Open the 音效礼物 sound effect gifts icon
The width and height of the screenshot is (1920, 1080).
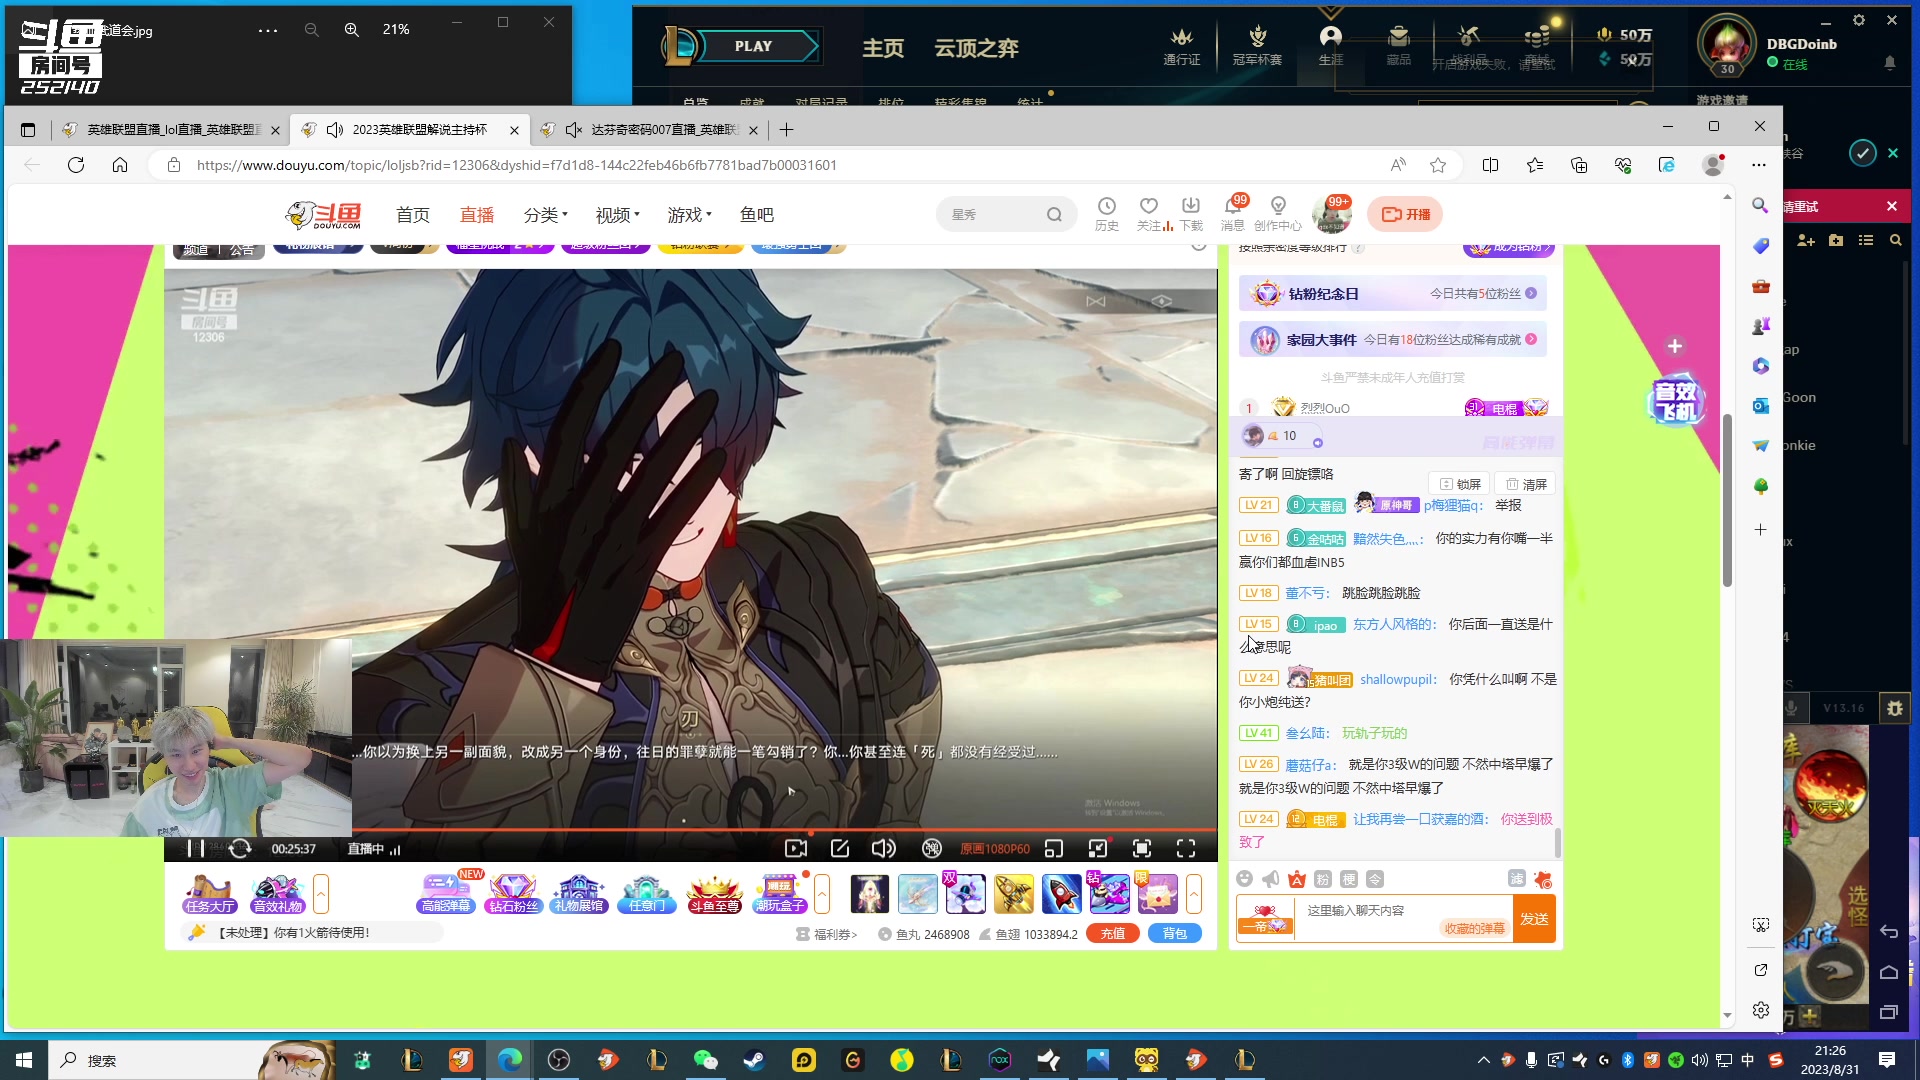277,894
